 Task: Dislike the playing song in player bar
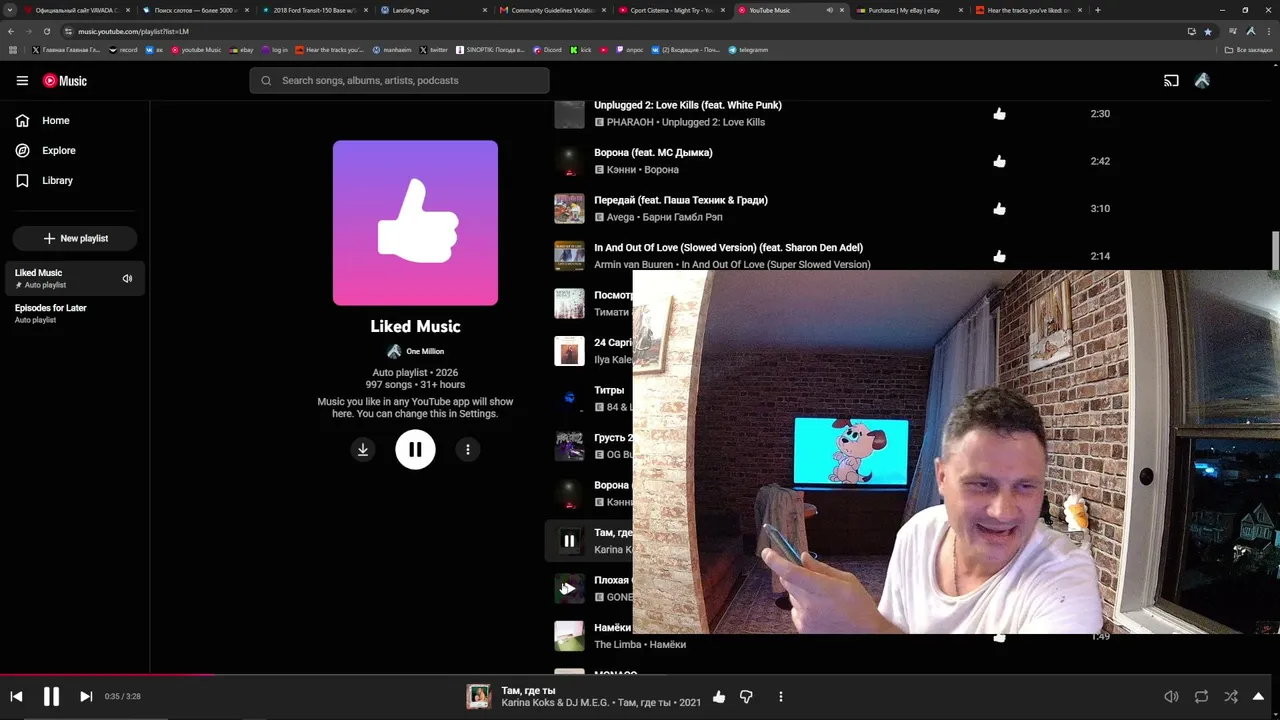coord(746,697)
